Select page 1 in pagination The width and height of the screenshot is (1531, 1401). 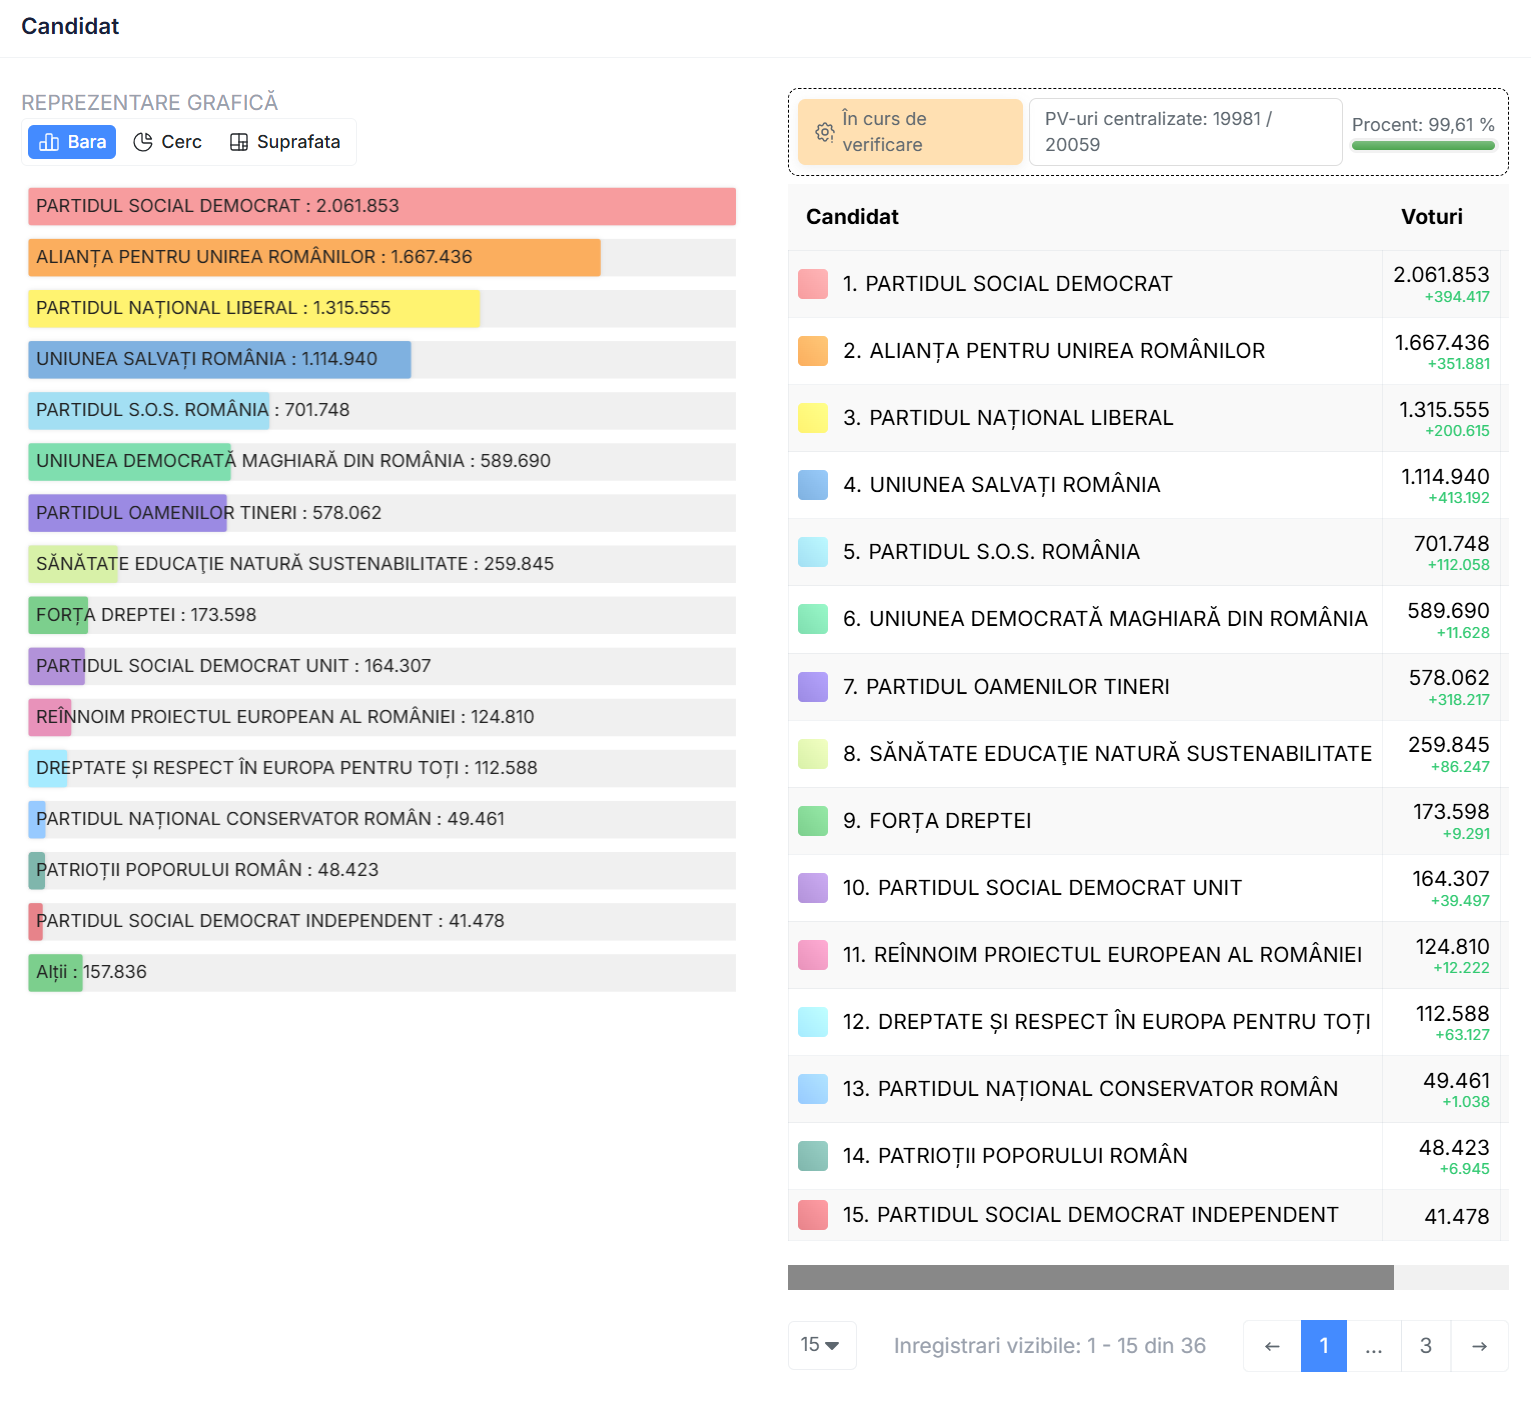pos(1323,1346)
